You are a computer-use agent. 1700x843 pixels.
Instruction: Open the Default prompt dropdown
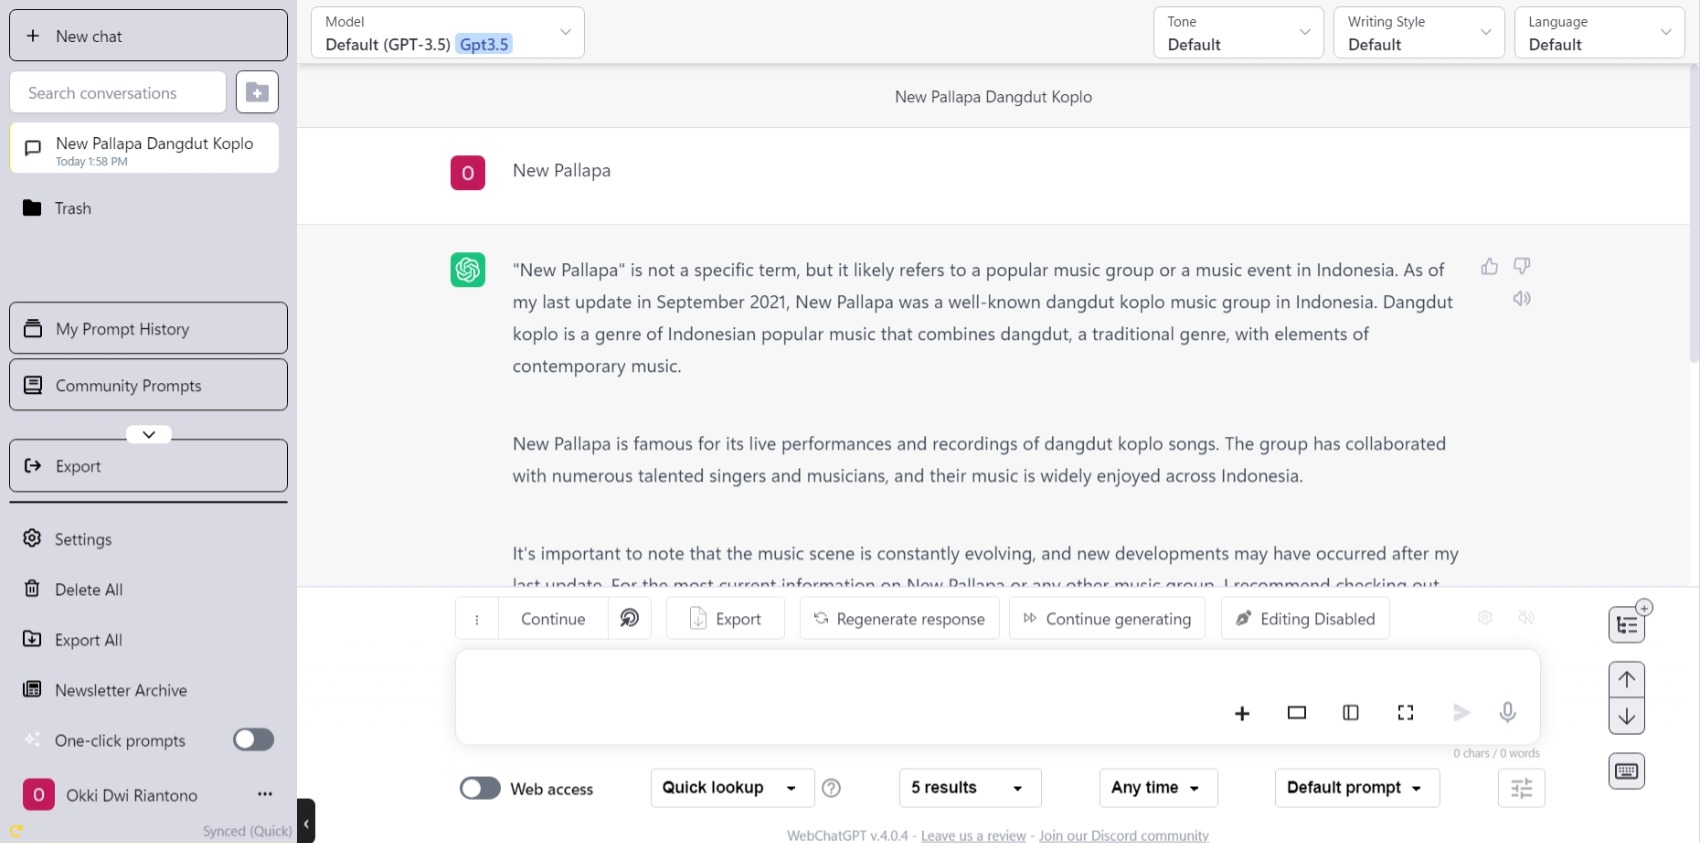point(1356,788)
